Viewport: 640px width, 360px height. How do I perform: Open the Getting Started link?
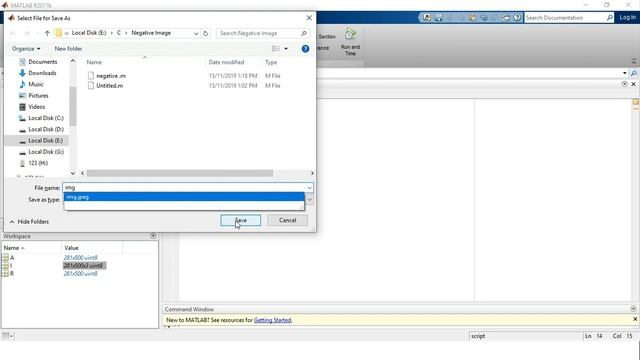272,320
